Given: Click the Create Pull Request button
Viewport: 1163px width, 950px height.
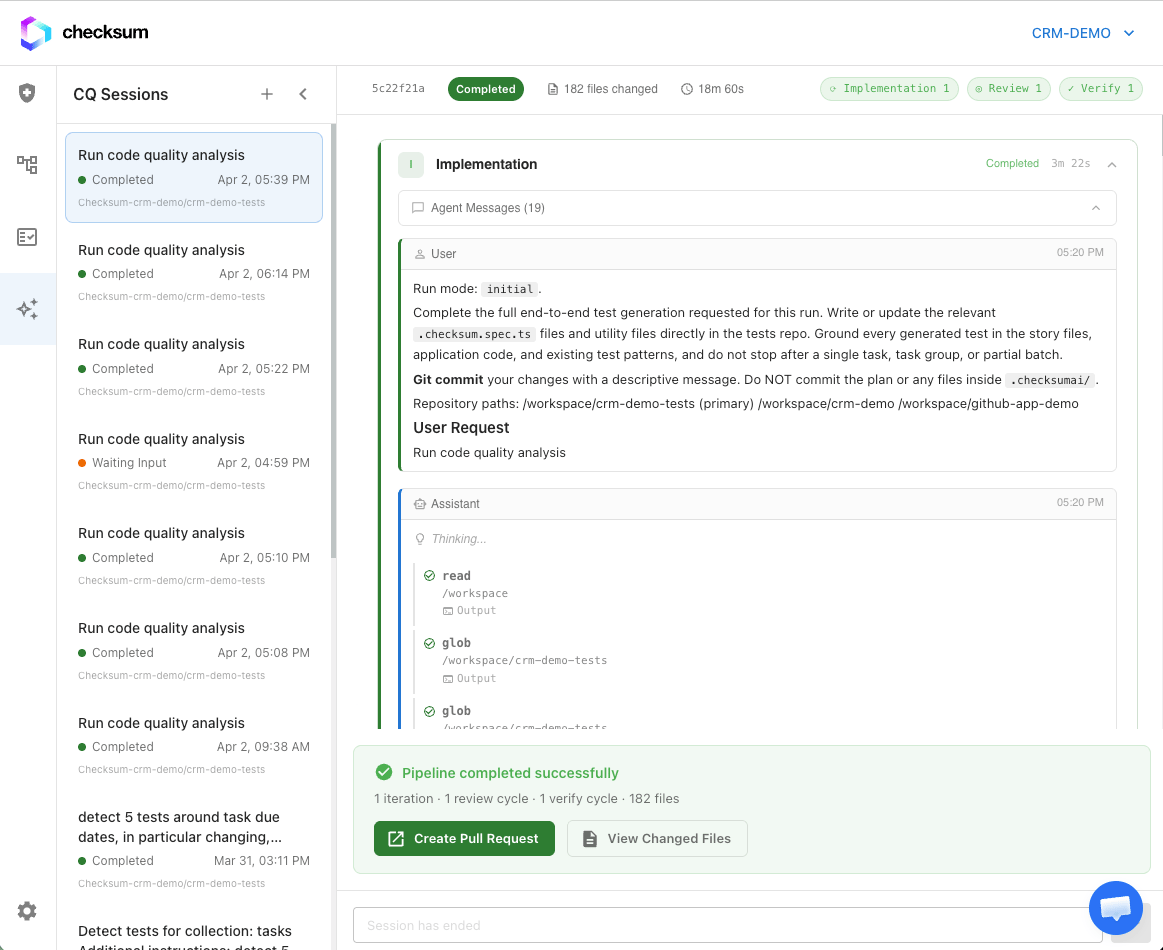Looking at the screenshot, I should tap(464, 838).
